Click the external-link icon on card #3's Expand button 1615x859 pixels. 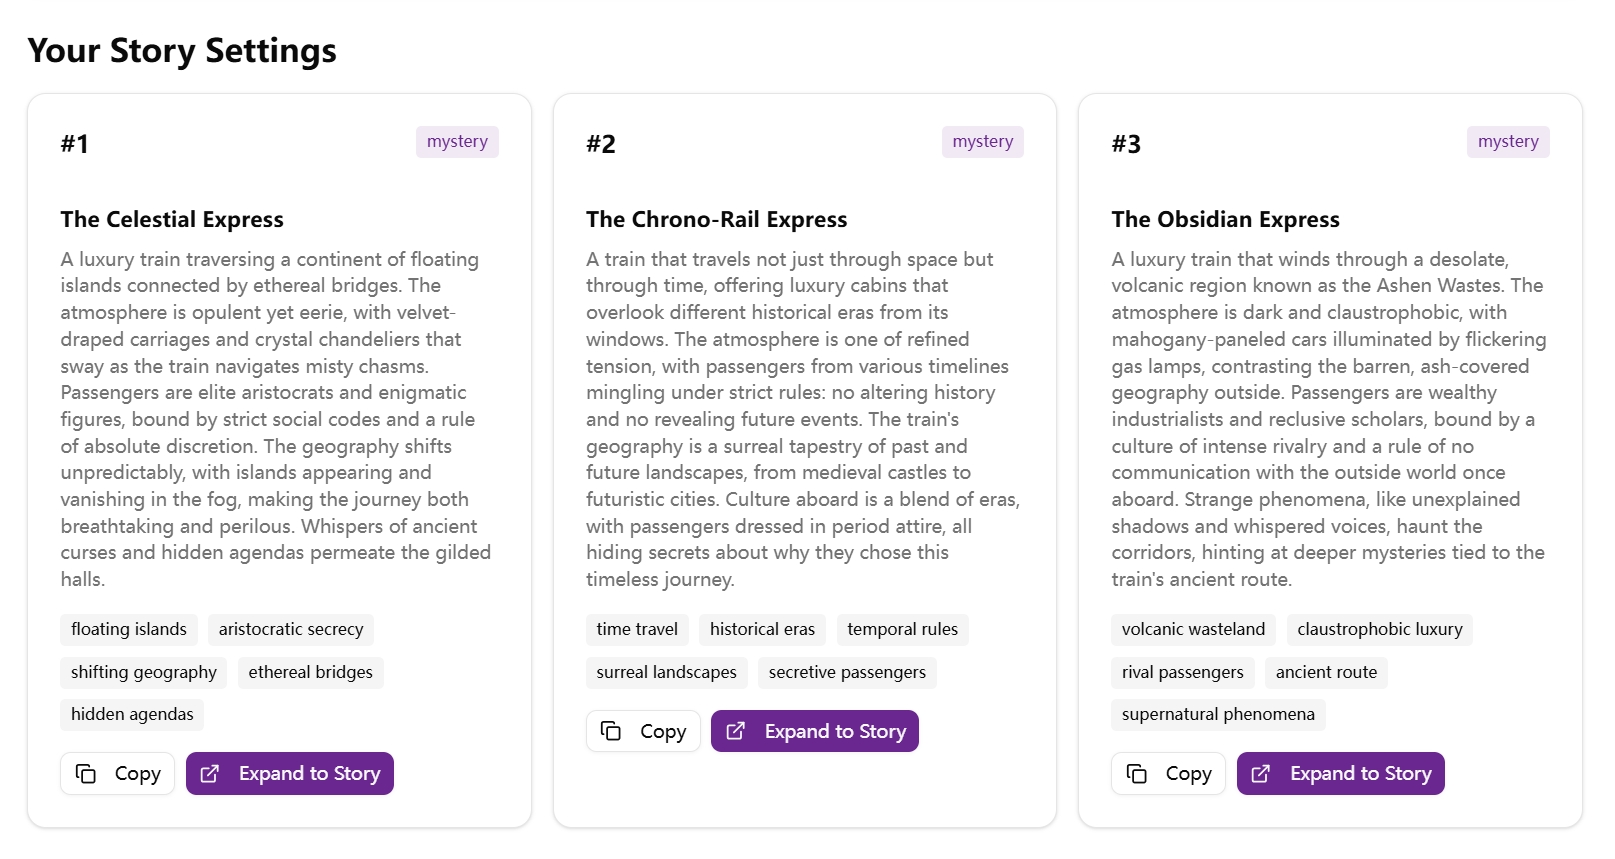coord(1261,773)
